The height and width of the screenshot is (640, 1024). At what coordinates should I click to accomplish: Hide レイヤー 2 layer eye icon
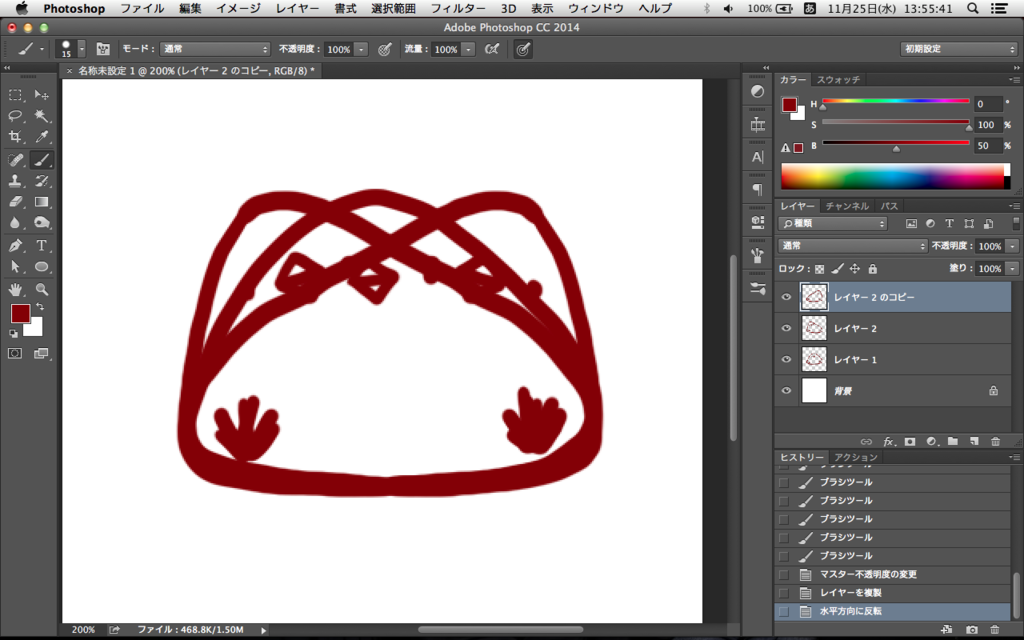786,328
